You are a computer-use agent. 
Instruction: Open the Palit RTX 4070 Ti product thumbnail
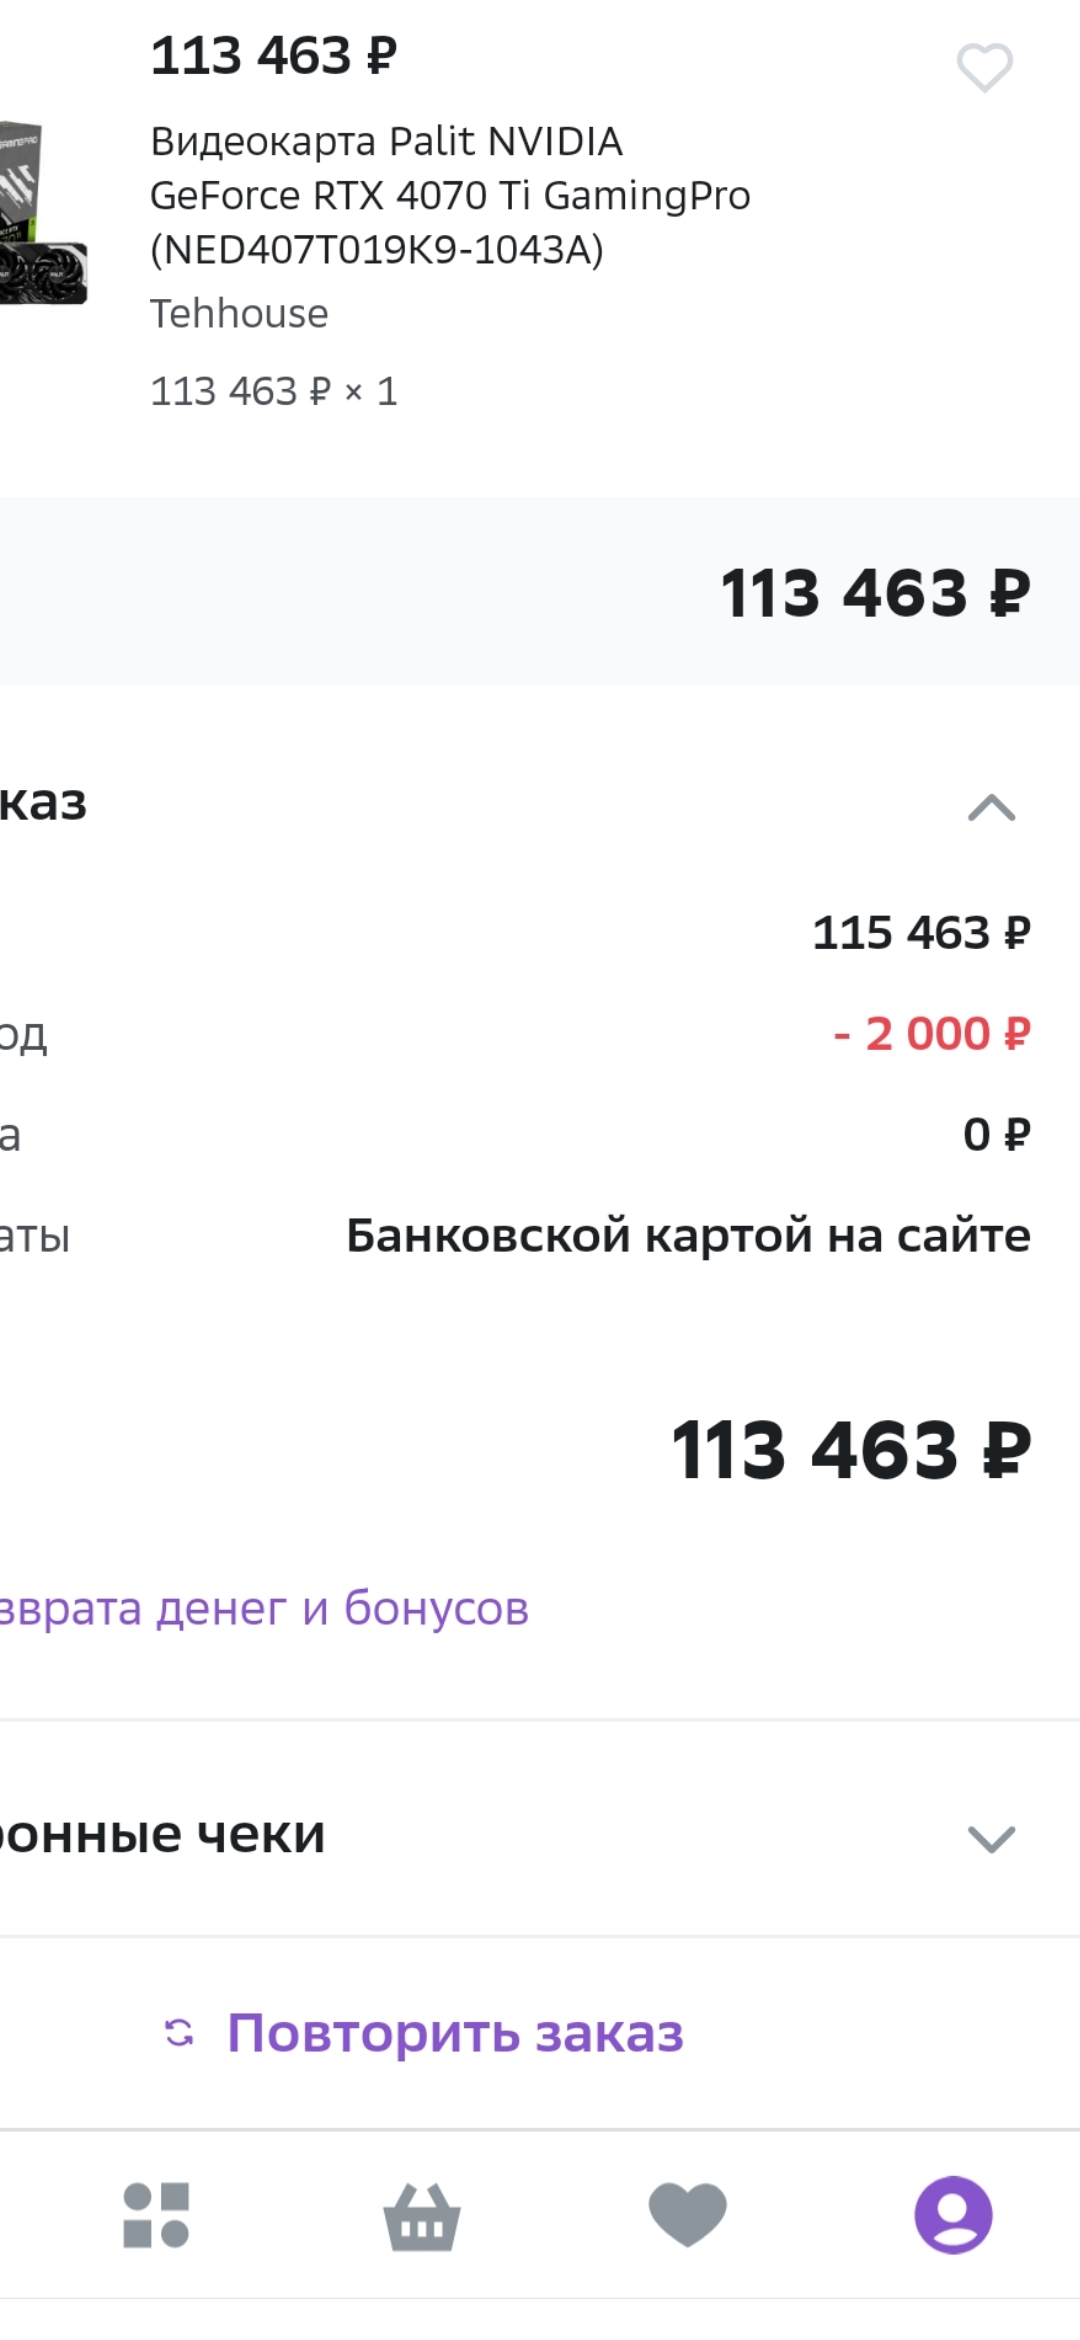tap(42, 214)
